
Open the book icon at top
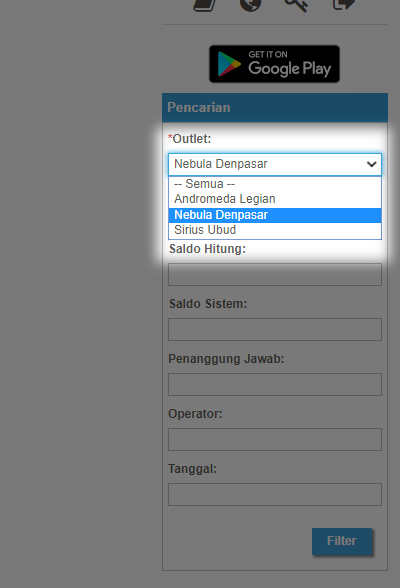[x=205, y=5]
